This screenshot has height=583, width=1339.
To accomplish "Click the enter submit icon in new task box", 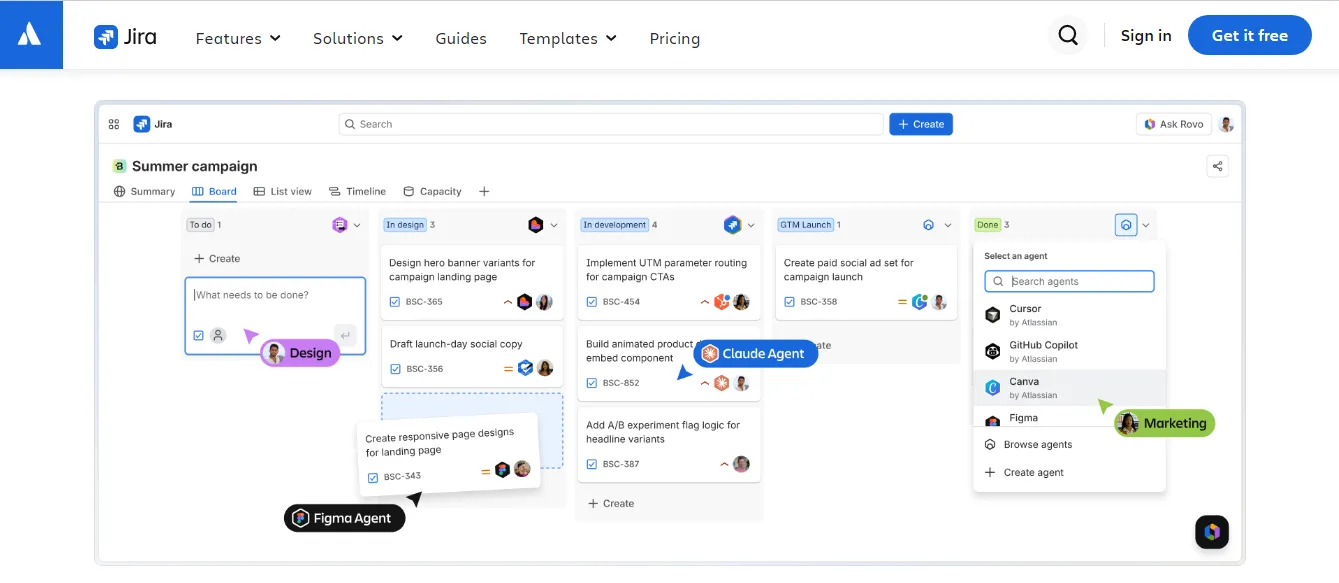I will point(345,335).
